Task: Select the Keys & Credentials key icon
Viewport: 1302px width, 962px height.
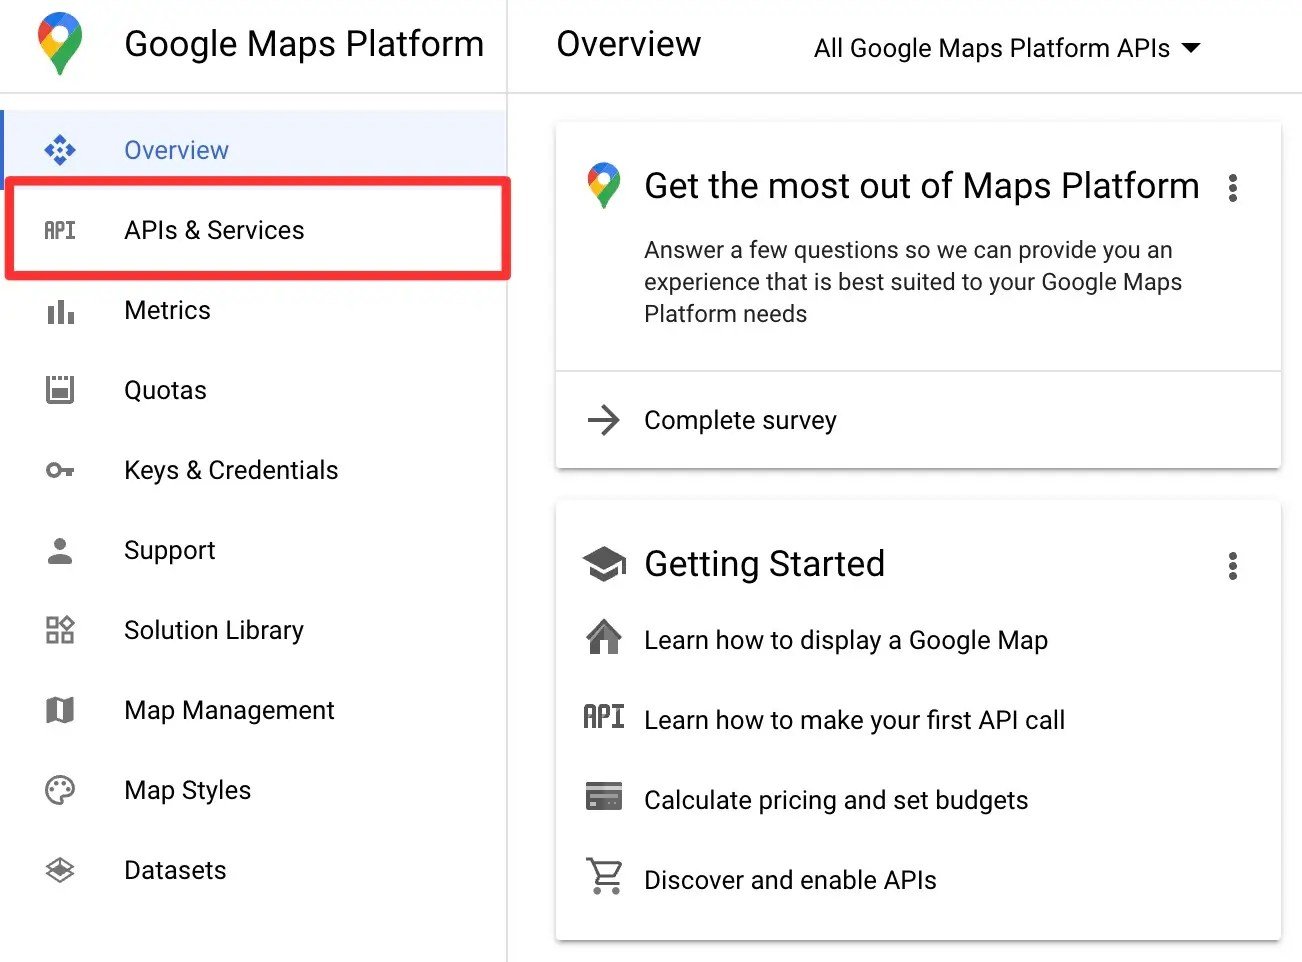Action: (60, 470)
